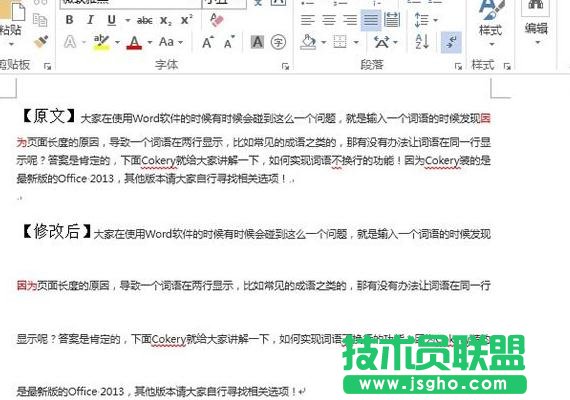Toggle subscript formatting
This screenshot has height=400, width=570.
(x=166, y=20)
